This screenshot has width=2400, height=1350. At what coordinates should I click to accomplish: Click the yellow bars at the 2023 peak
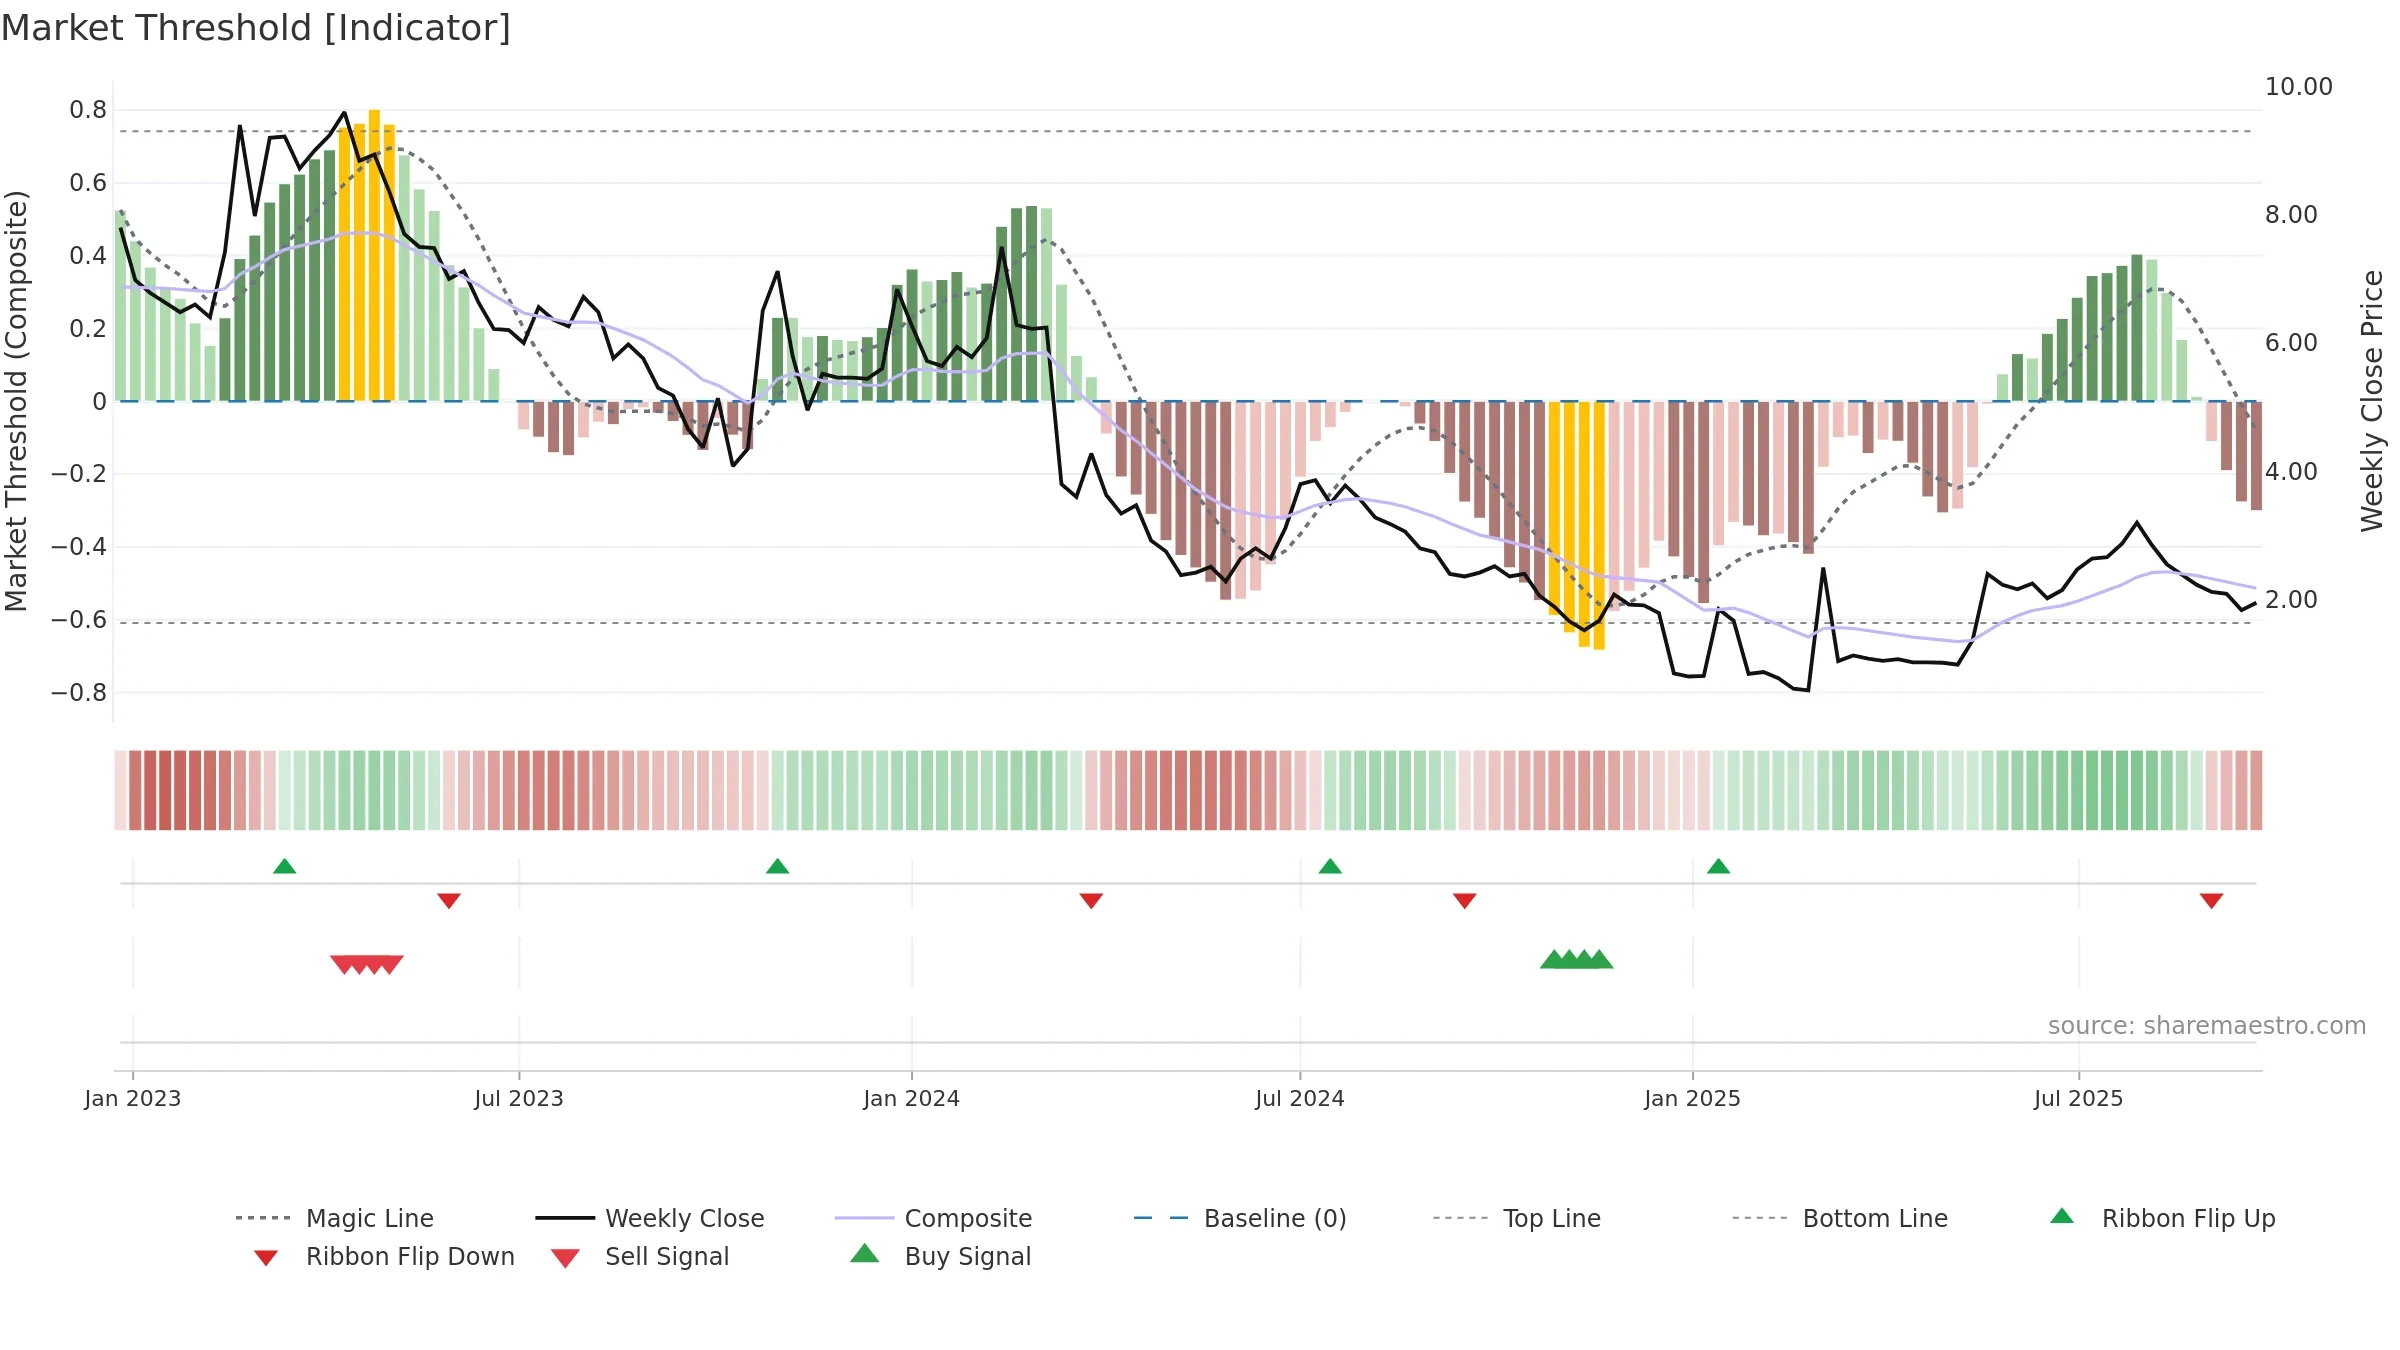[367, 255]
